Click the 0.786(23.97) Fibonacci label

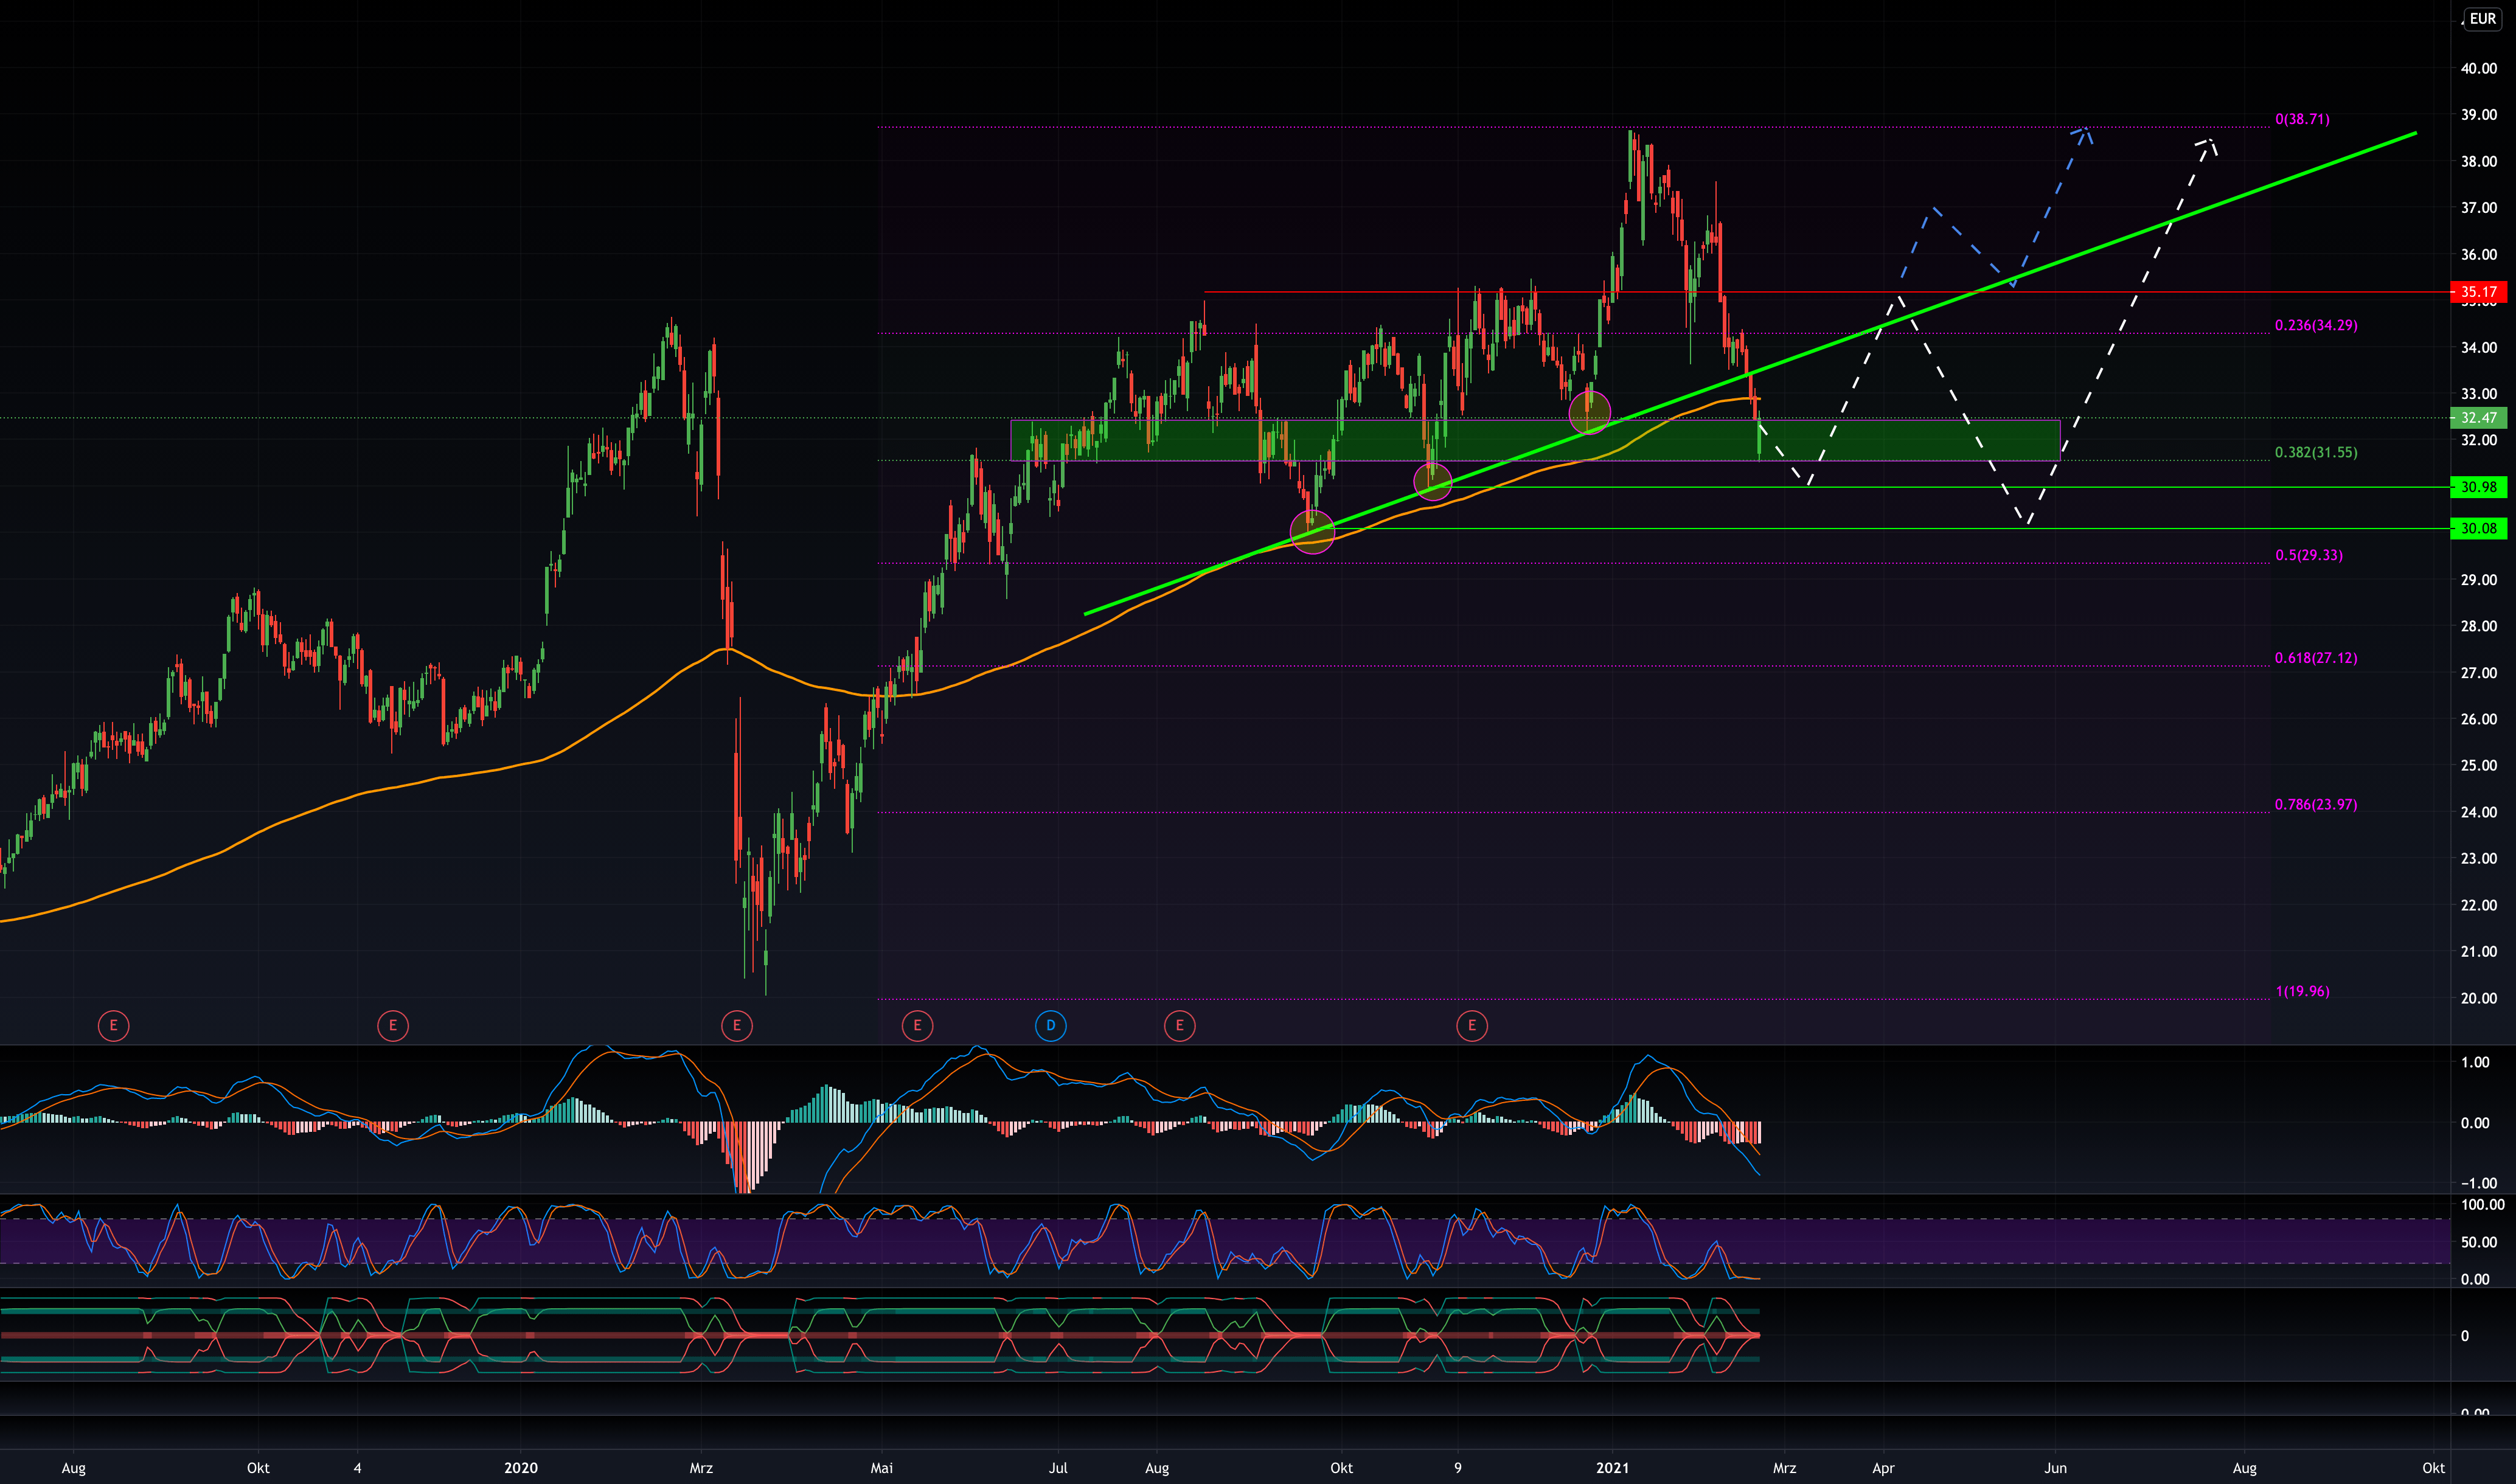[x=2316, y=804]
